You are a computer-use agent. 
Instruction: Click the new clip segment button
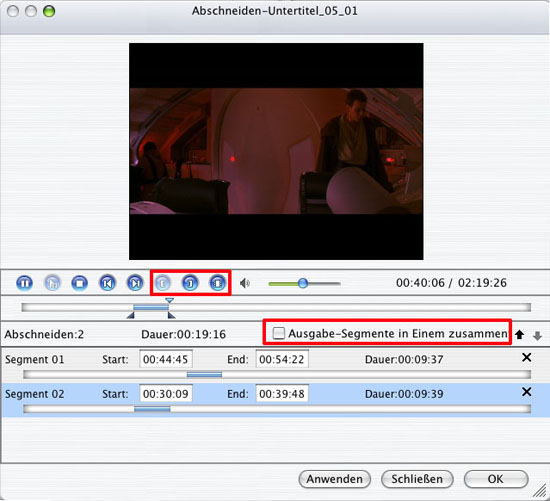pos(217,283)
